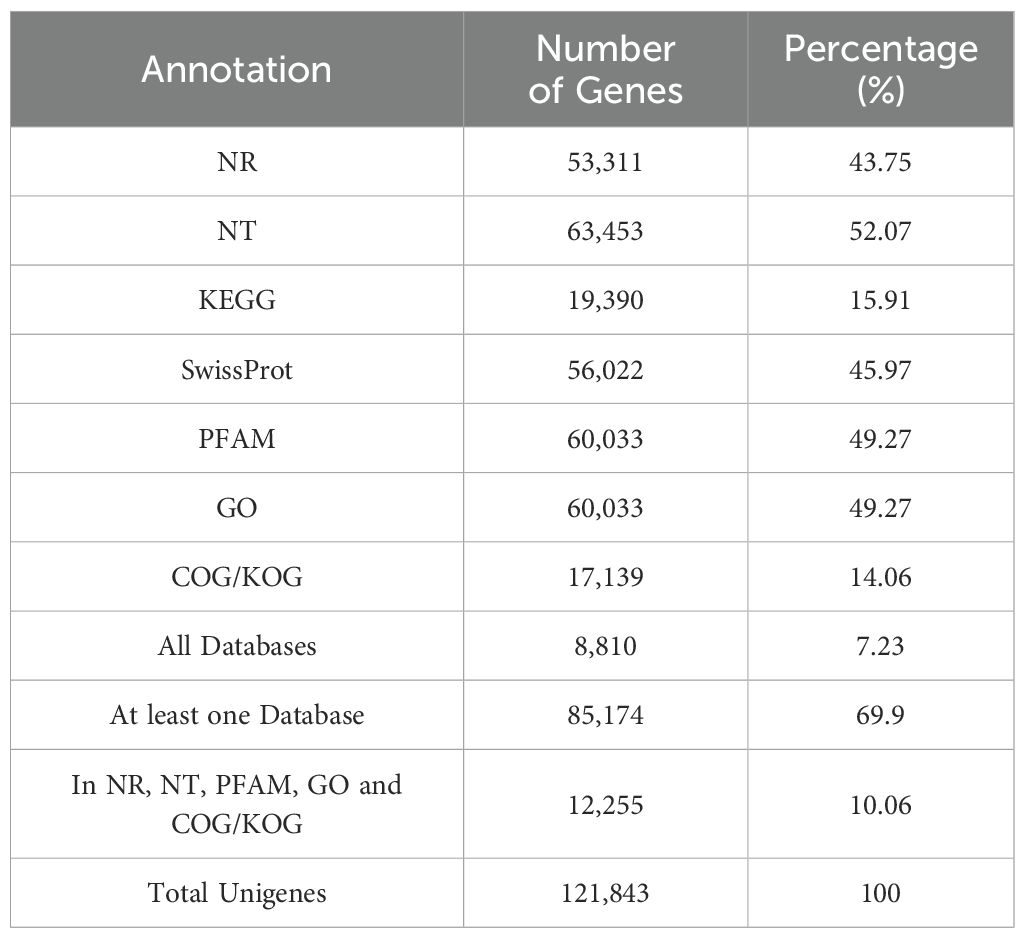Screen dimensions: 1025x938
Task: Click the Percentage (%) column header
Action: pos(880,69)
